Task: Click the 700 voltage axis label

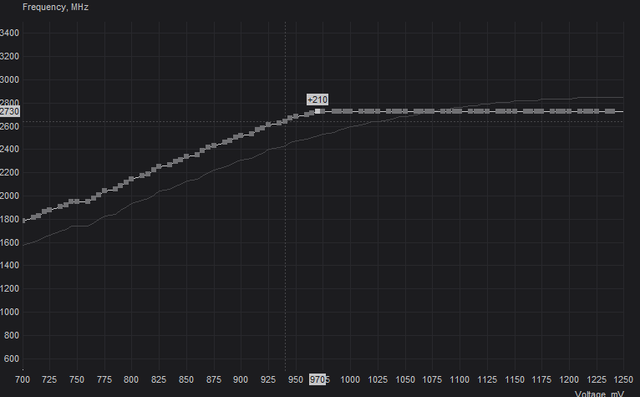Action: 22,379
